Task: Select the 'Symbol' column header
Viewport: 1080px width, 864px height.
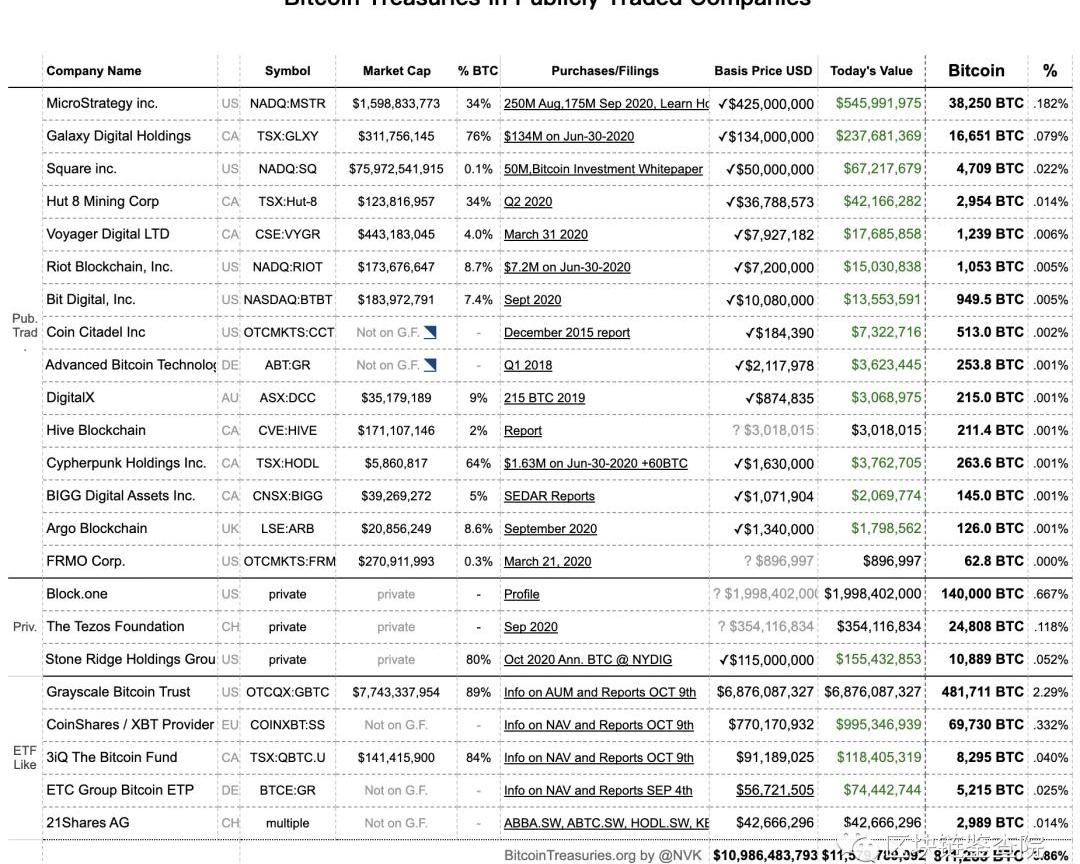Action: click(x=287, y=71)
